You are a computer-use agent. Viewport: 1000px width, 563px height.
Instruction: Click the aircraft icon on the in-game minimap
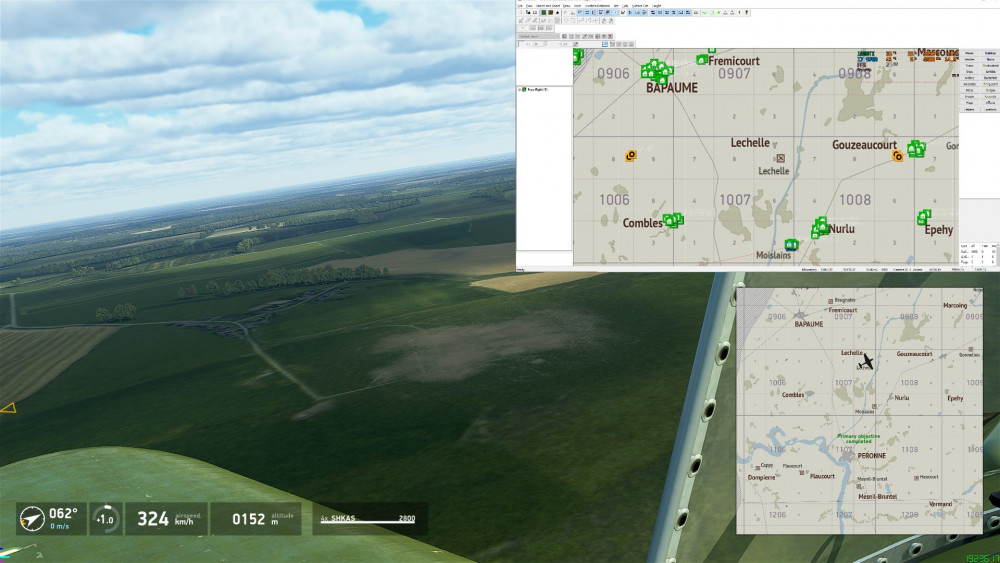click(865, 363)
